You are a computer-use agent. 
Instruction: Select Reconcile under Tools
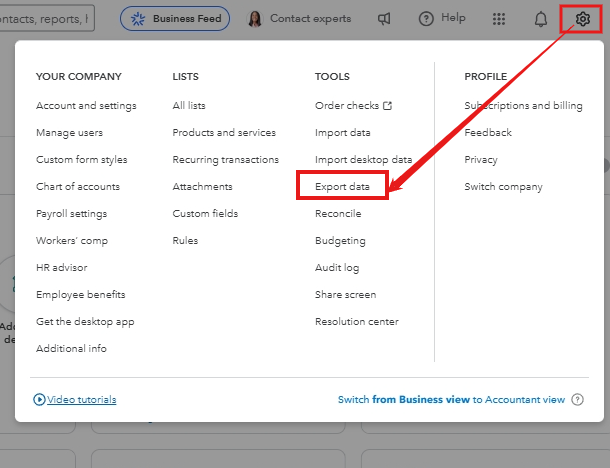point(338,214)
